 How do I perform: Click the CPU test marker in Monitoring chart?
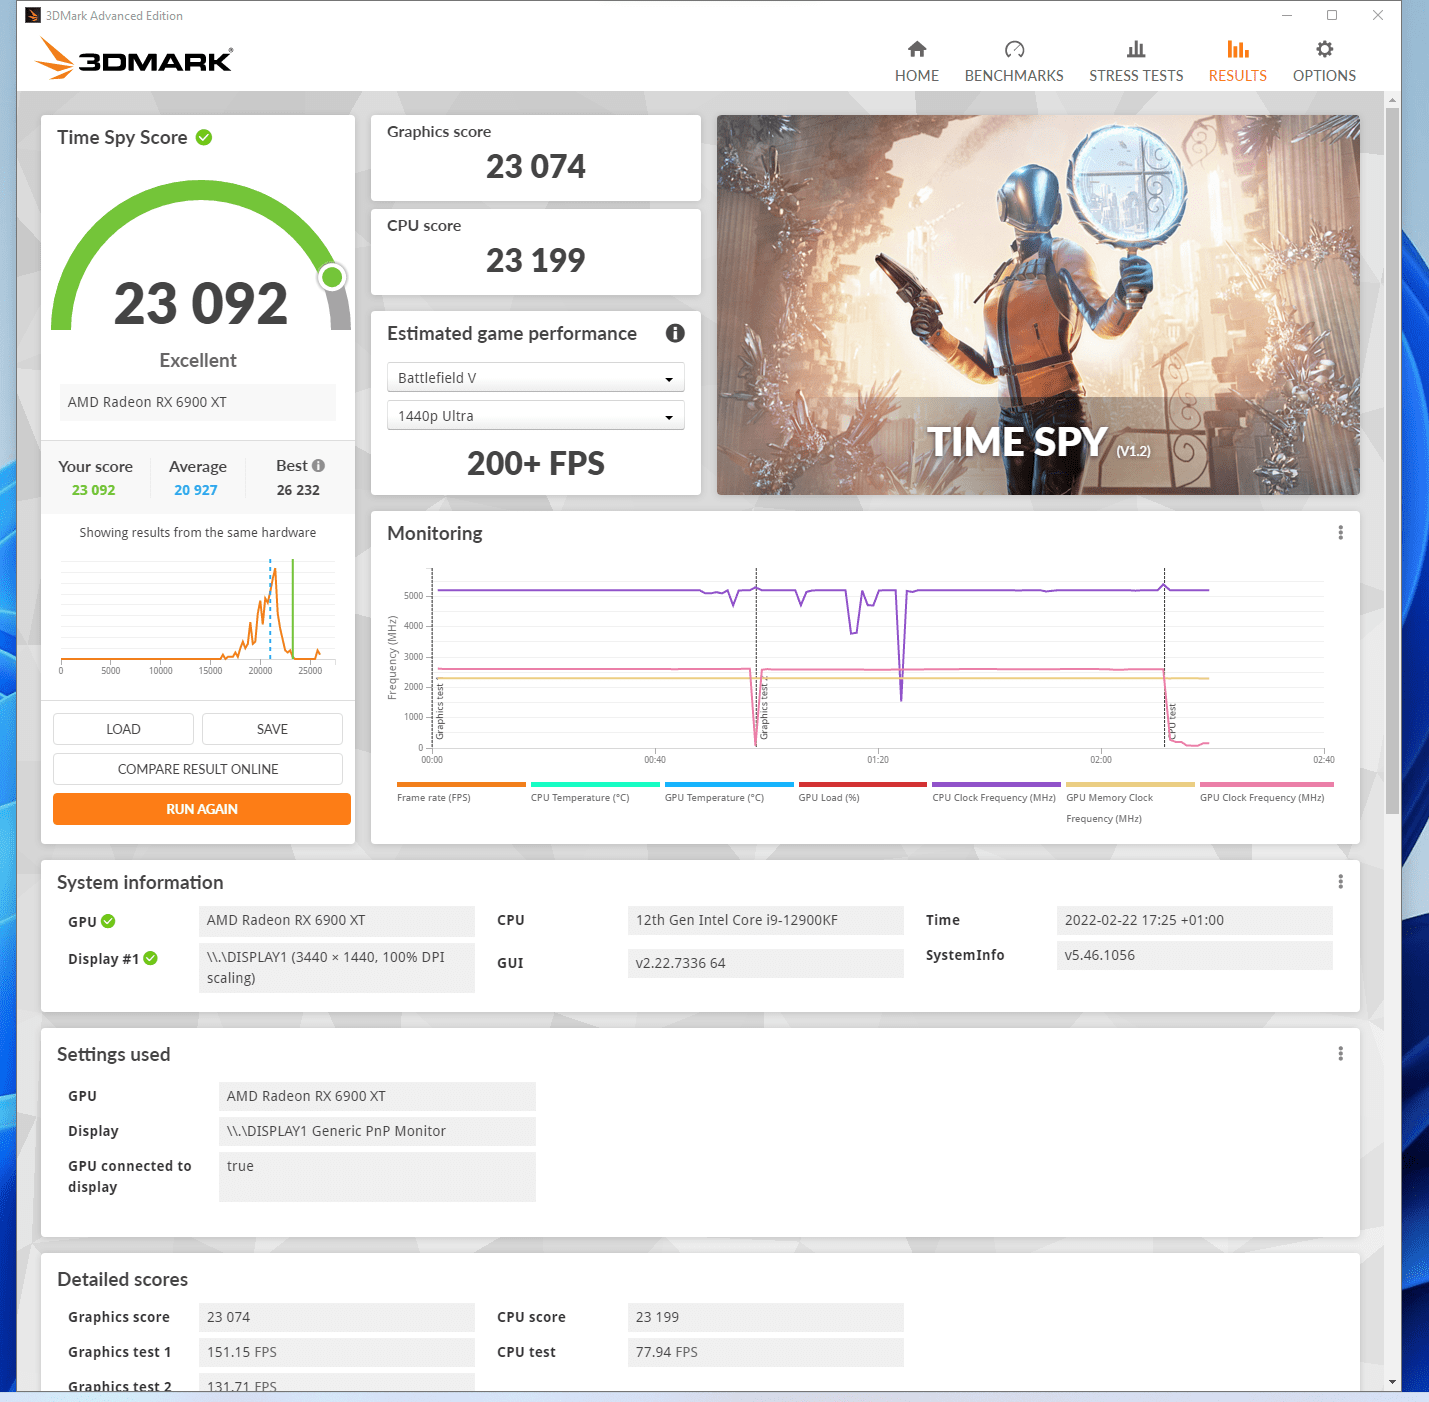pyautogui.click(x=1172, y=722)
